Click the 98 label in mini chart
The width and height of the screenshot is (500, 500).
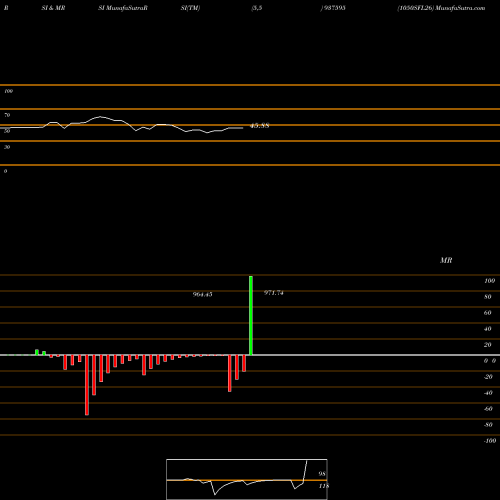[x=322, y=474]
